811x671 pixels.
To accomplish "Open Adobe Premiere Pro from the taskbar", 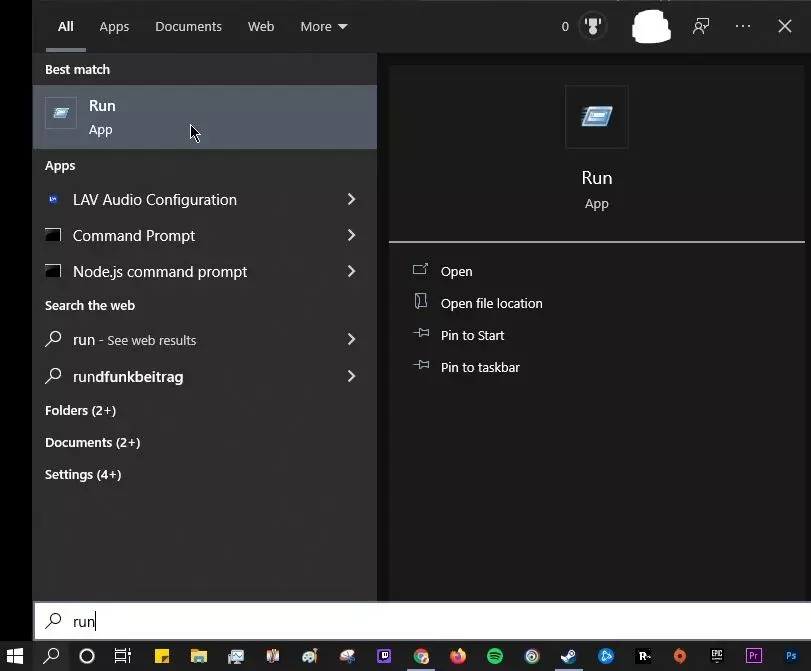I will pos(754,657).
